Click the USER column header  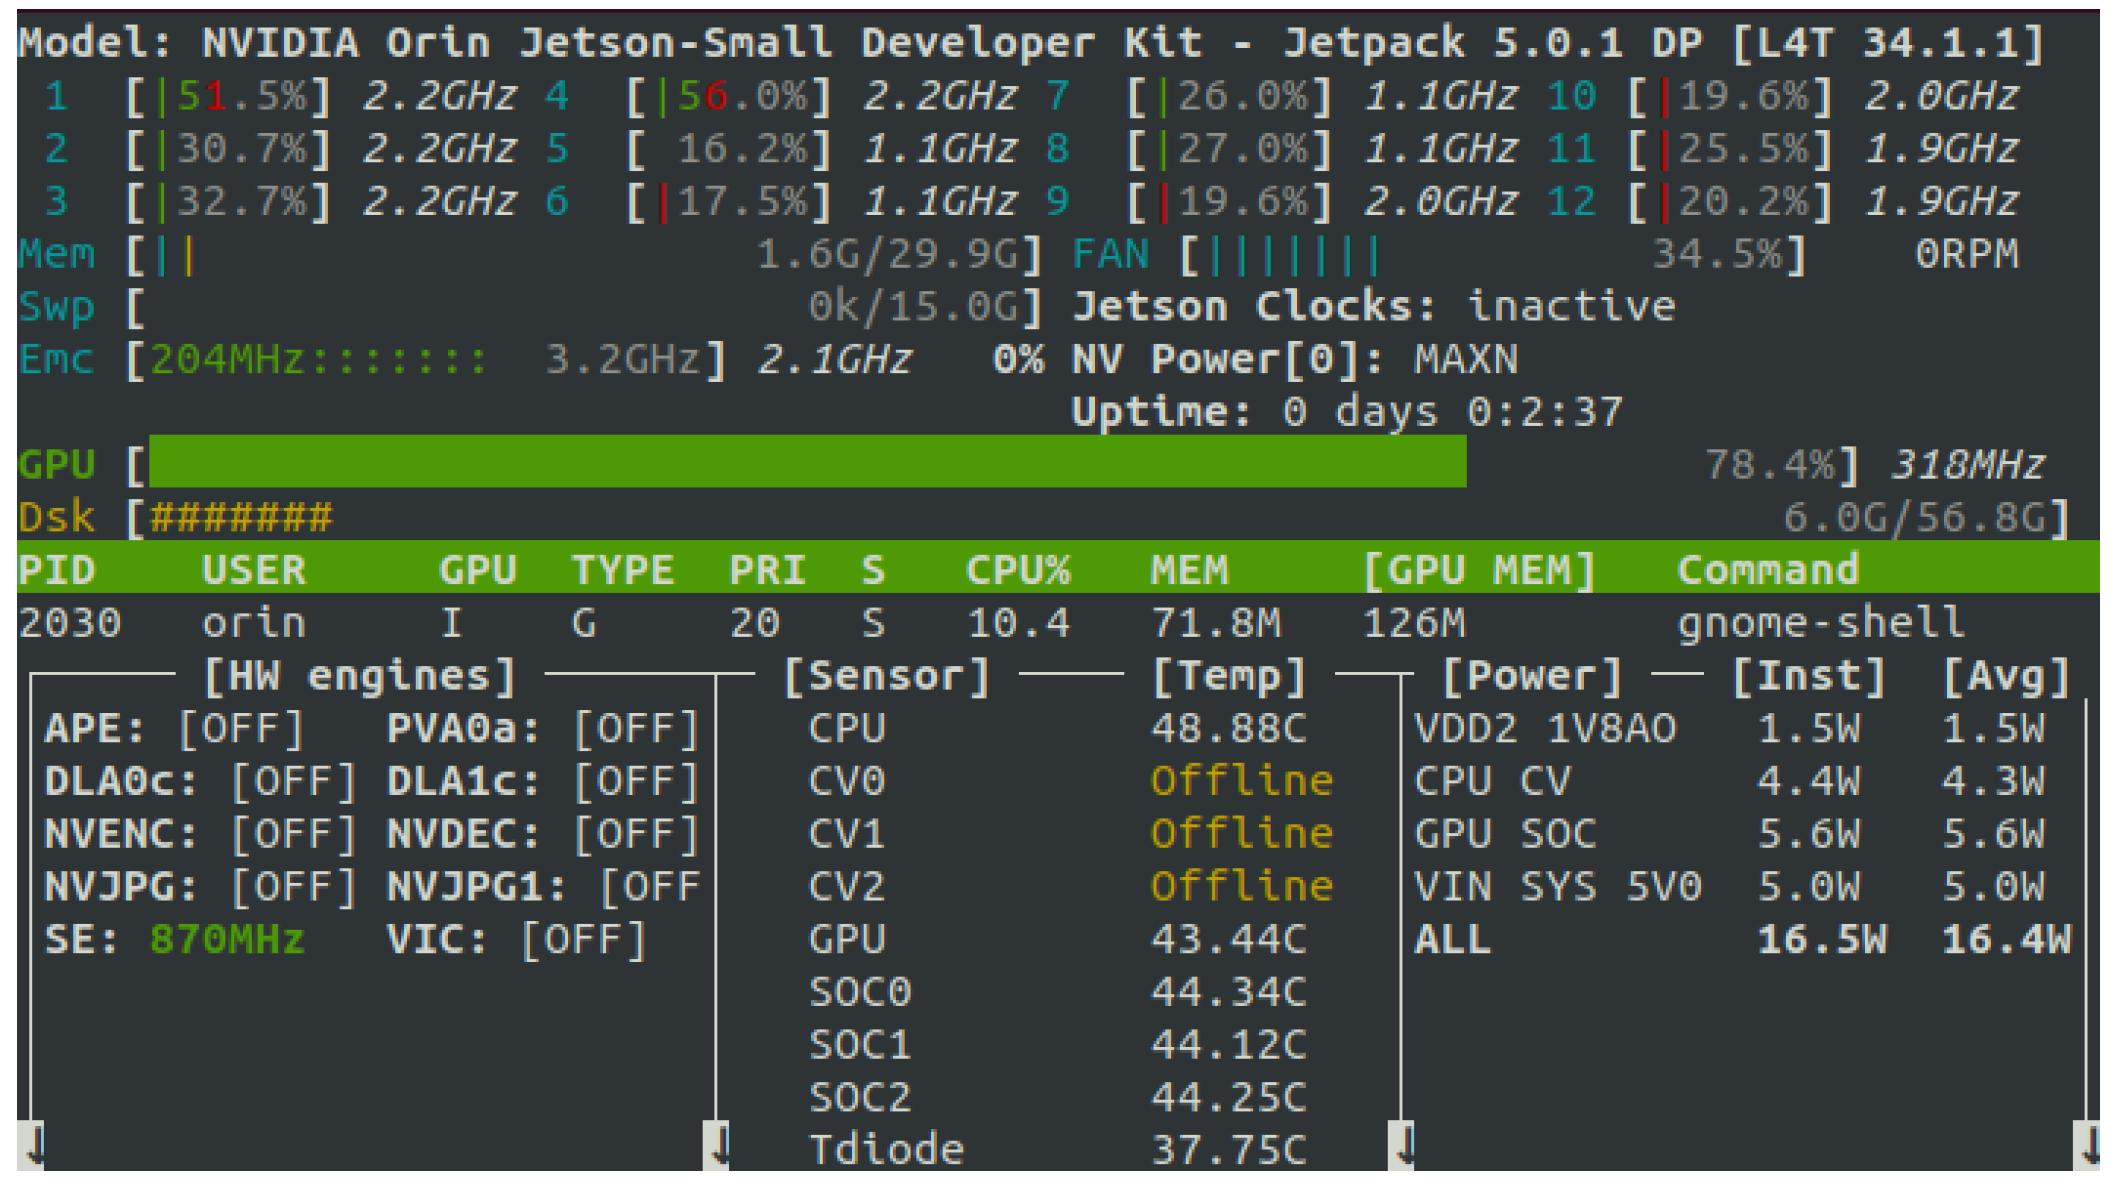pyautogui.click(x=254, y=569)
